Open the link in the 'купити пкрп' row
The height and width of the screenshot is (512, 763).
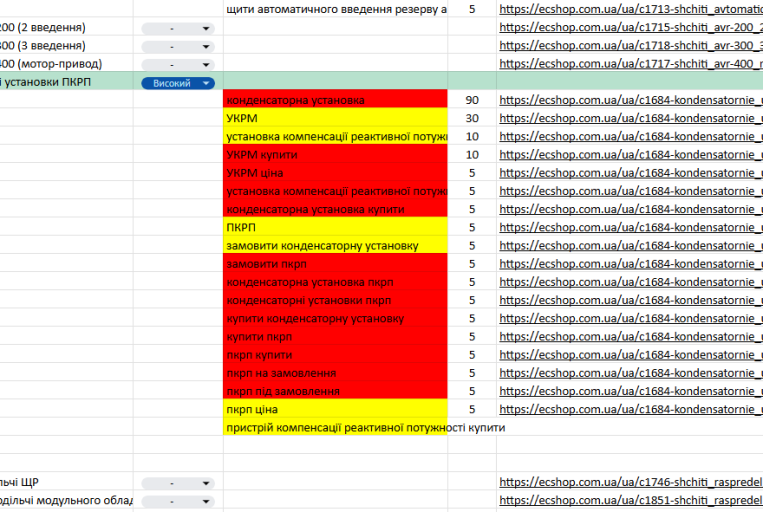click(631, 336)
